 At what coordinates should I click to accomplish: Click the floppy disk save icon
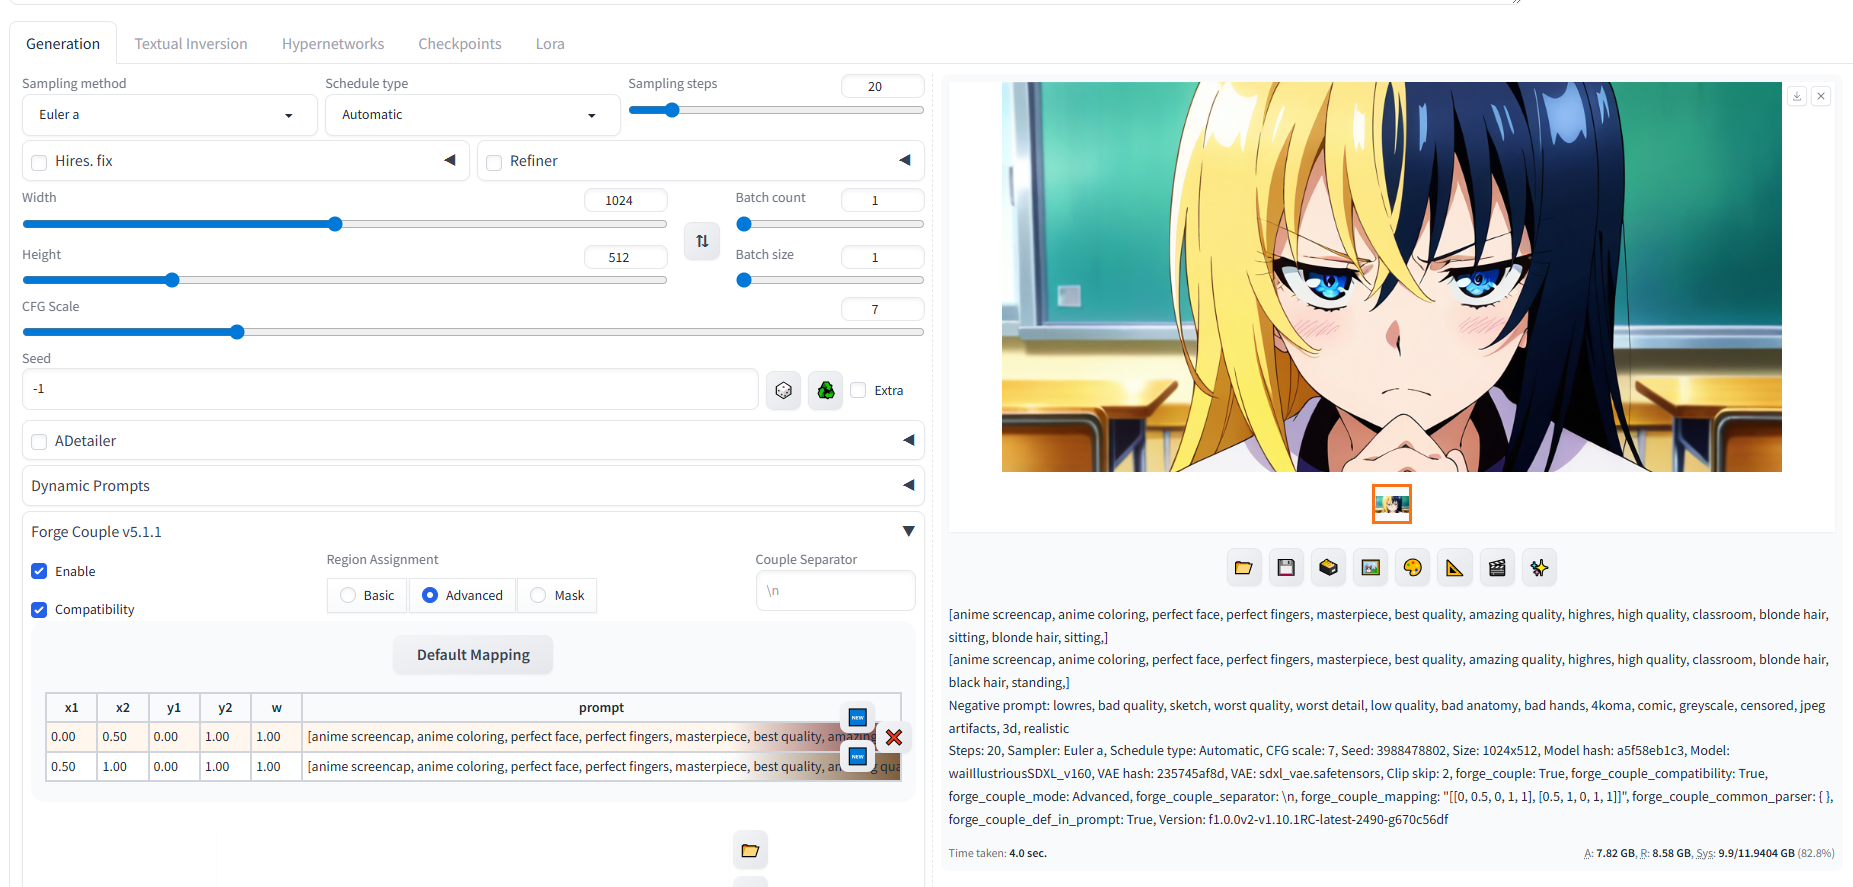pos(1286,568)
